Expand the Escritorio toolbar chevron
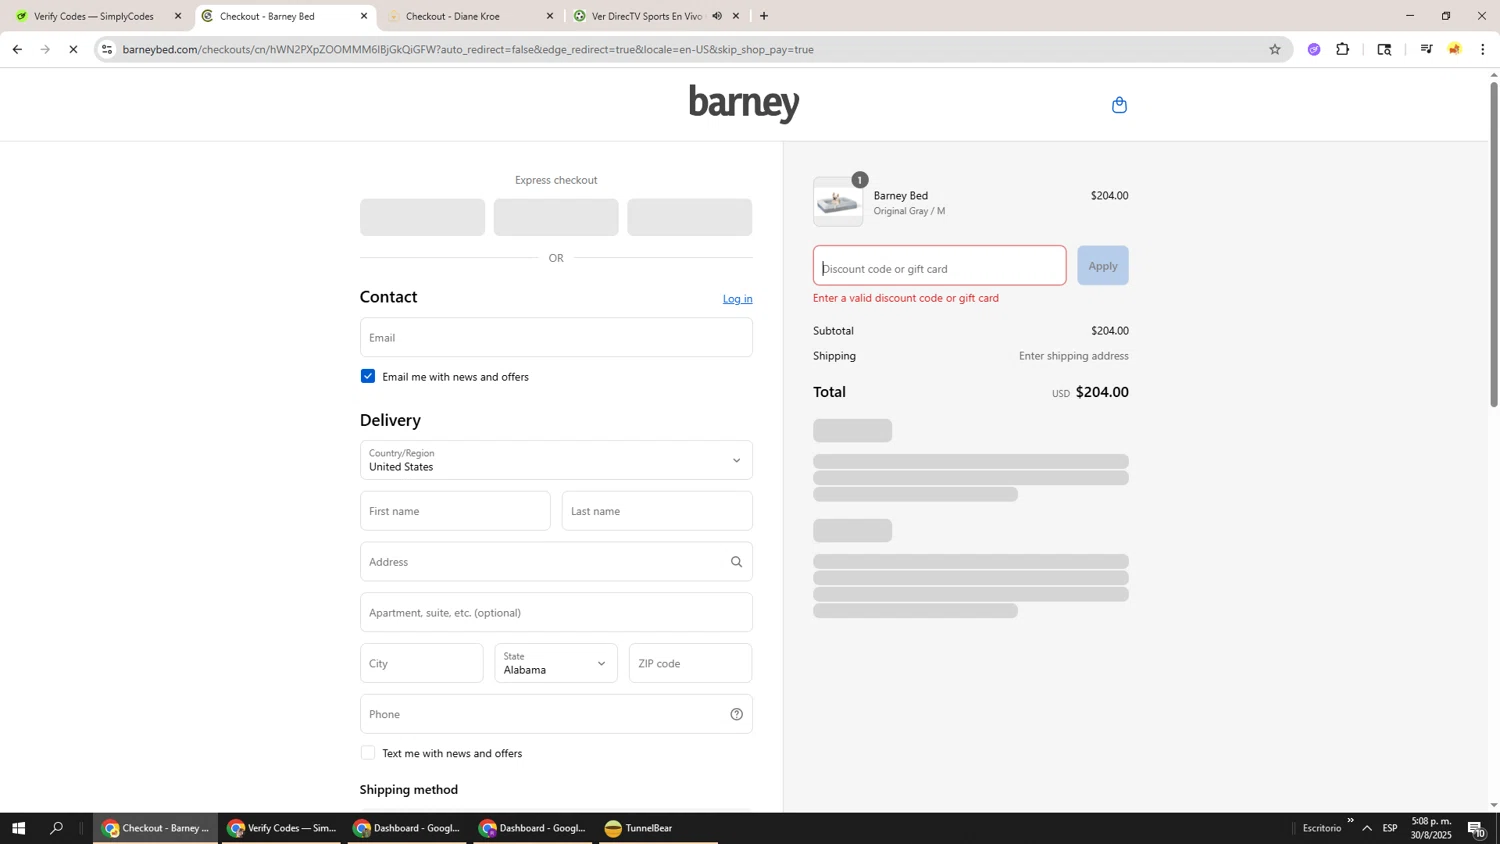The image size is (1500, 844). click(x=1350, y=821)
